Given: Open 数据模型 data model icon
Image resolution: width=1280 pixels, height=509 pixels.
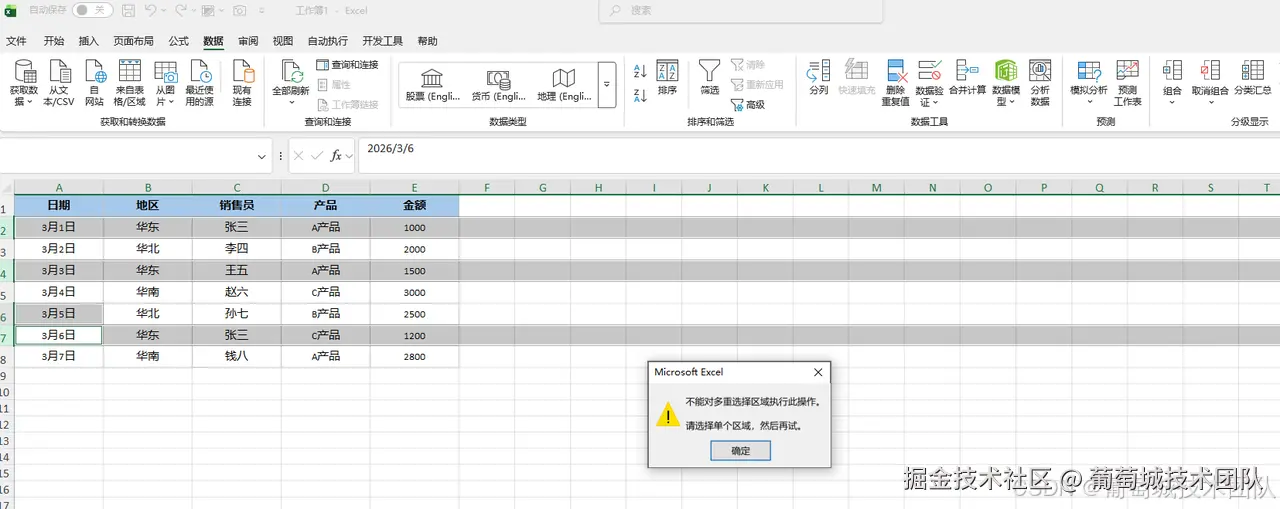Looking at the screenshot, I should coord(1005,83).
